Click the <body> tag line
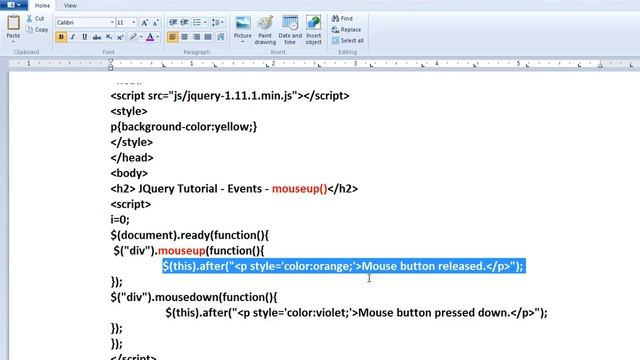 tap(129, 173)
